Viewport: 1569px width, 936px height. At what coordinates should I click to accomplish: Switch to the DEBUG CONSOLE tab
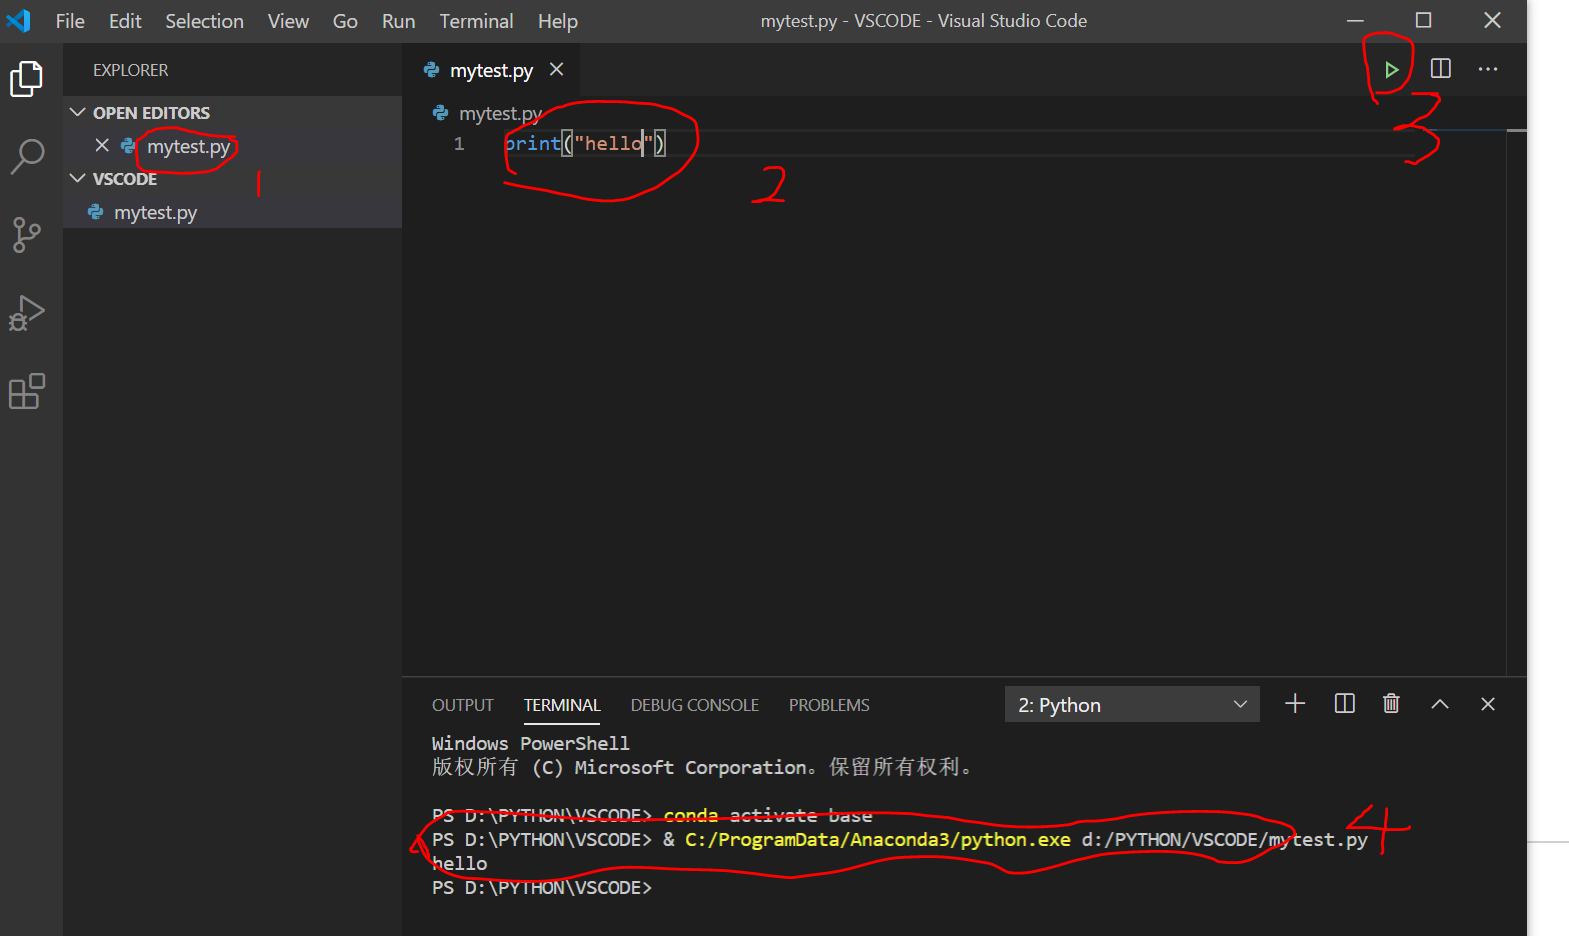(x=695, y=705)
